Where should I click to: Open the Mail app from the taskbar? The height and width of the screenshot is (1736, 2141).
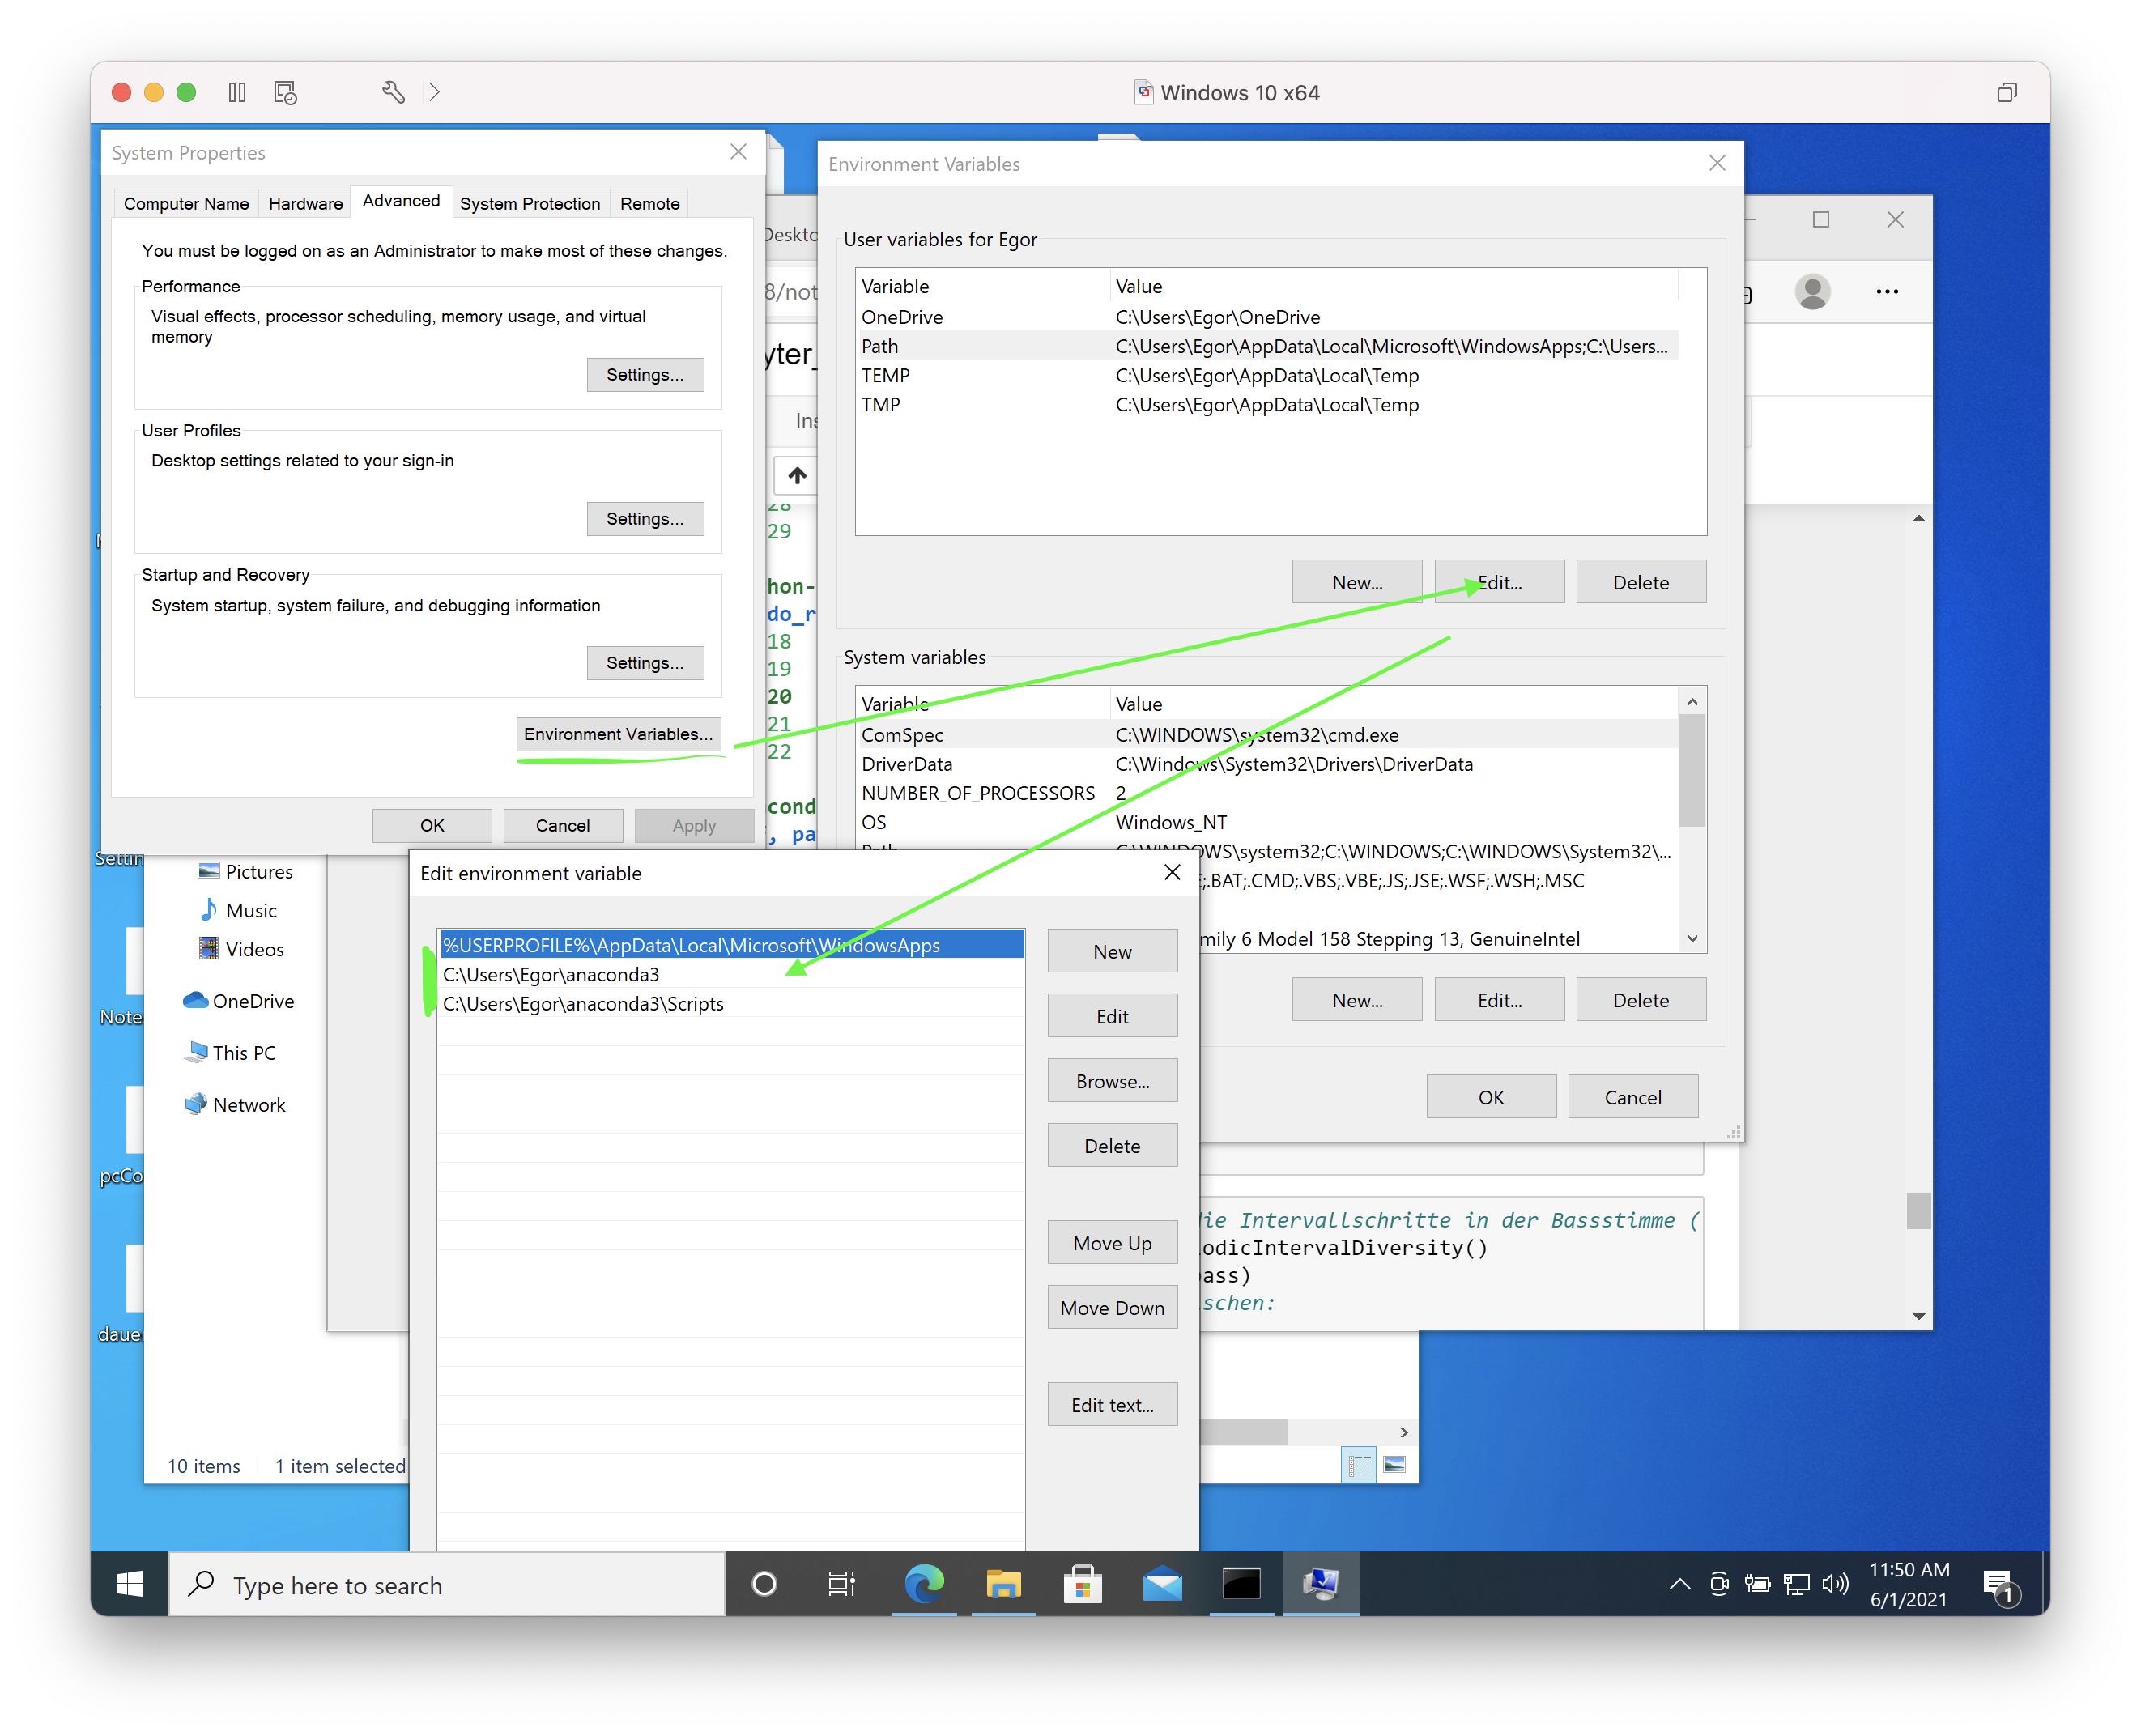pos(1162,1584)
